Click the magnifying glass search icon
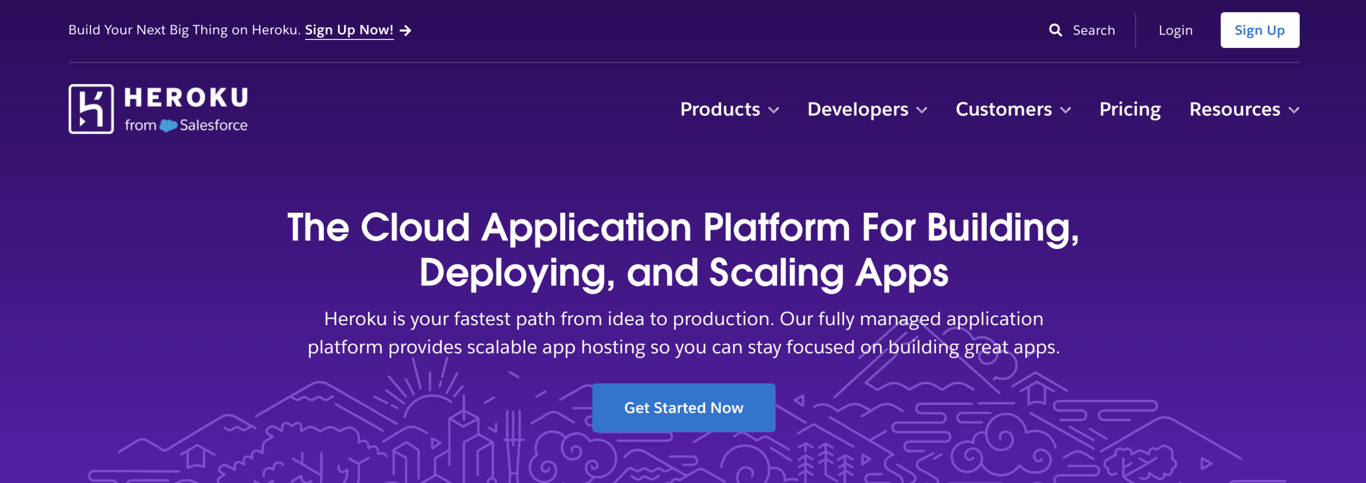The width and height of the screenshot is (1366, 483). (x=1055, y=30)
